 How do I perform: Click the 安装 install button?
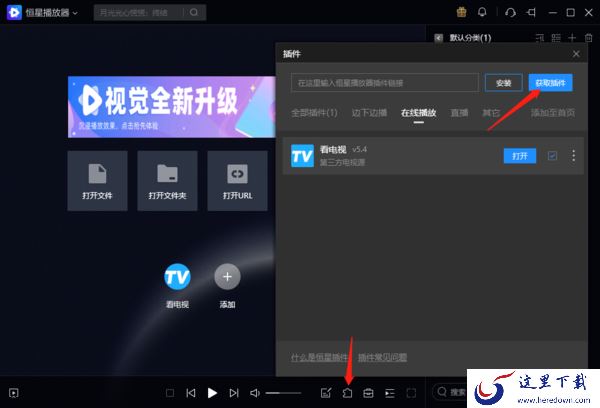click(x=504, y=83)
